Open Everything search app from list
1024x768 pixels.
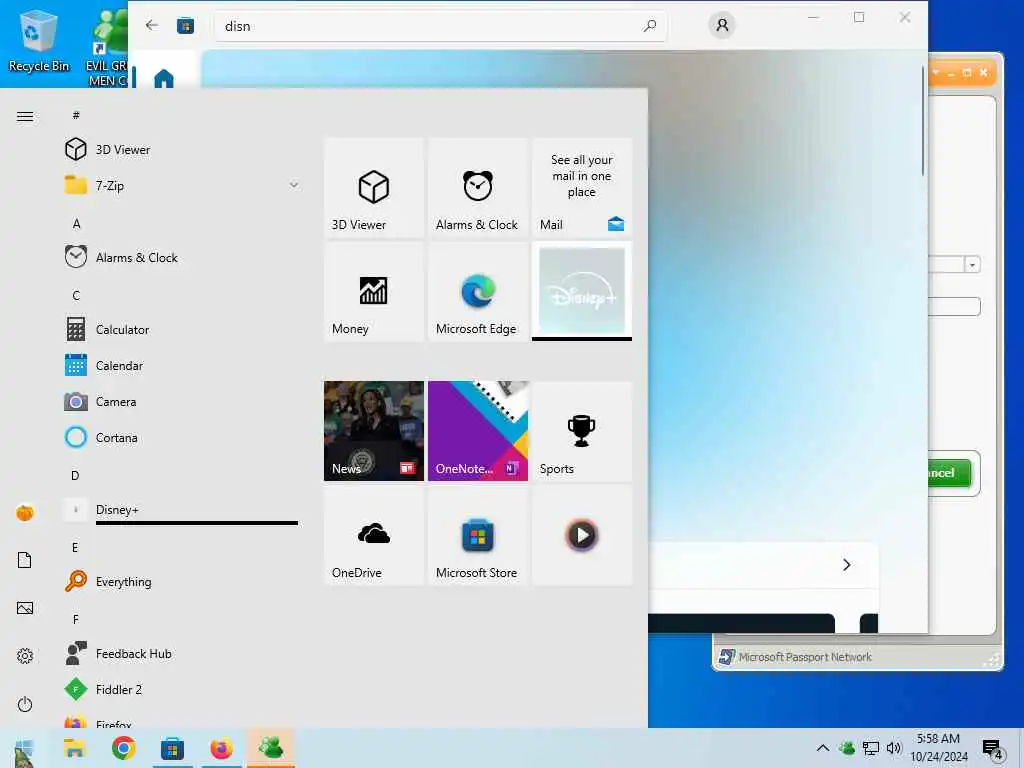tap(181, 581)
